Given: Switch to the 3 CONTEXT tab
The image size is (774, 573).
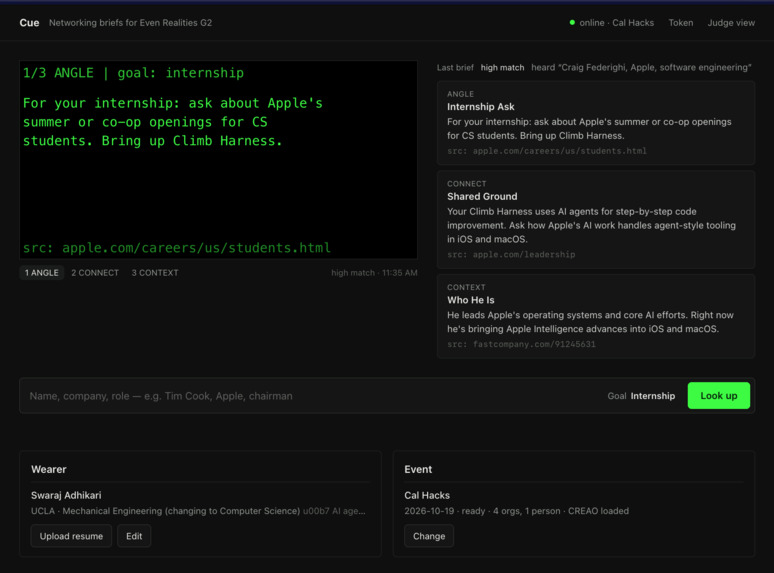Looking at the screenshot, I should (155, 272).
